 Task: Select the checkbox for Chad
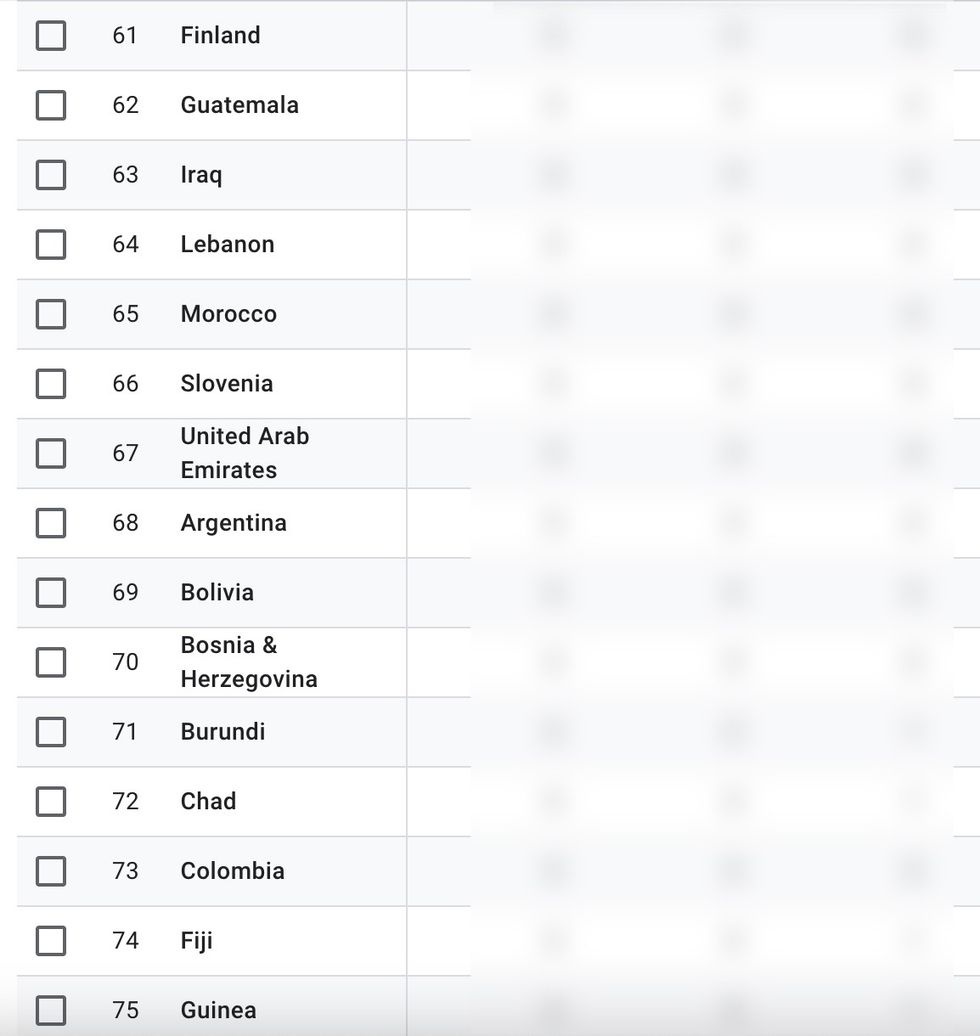pos(51,802)
